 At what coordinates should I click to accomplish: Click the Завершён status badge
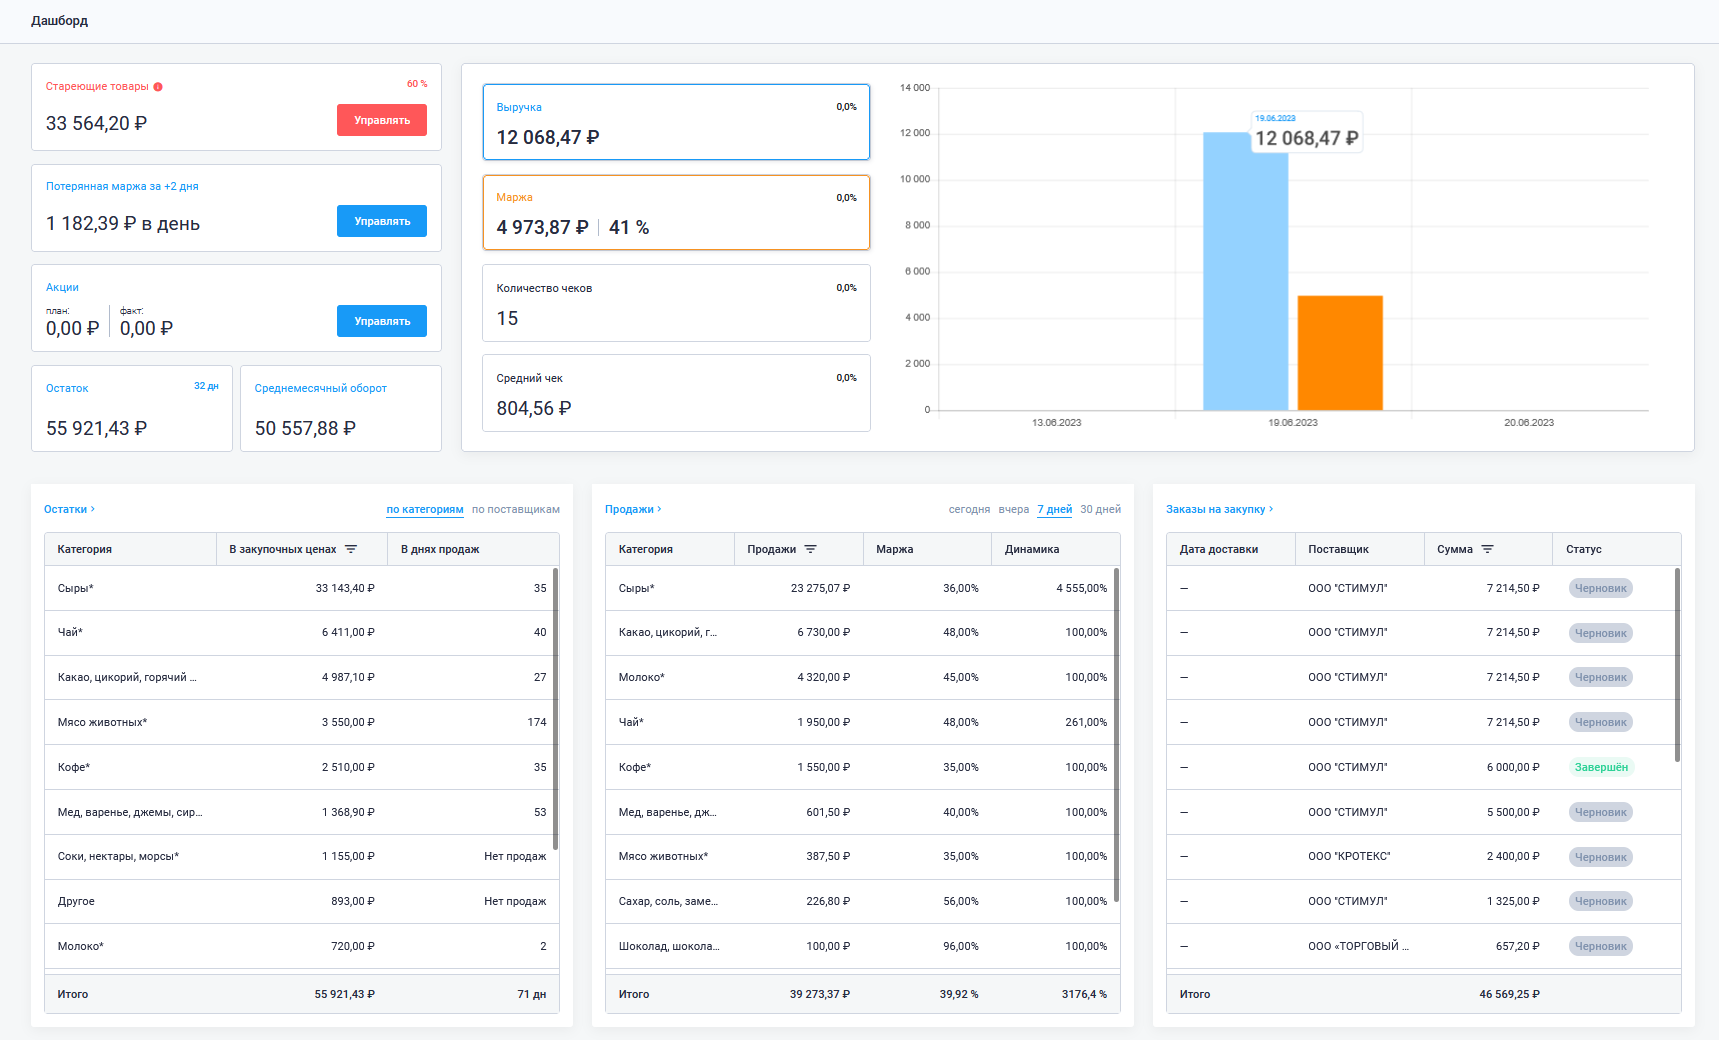tap(1601, 767)
